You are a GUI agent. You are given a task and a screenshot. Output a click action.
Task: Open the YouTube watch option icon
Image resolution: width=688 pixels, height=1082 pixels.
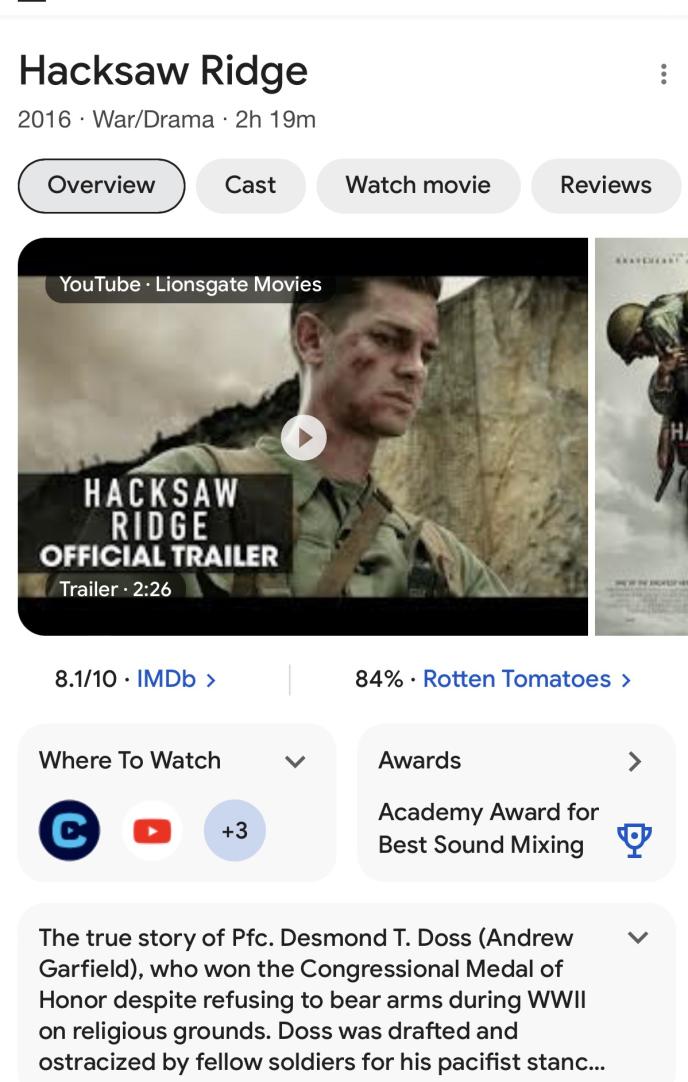pyautogui.click(x=152, y=830)
